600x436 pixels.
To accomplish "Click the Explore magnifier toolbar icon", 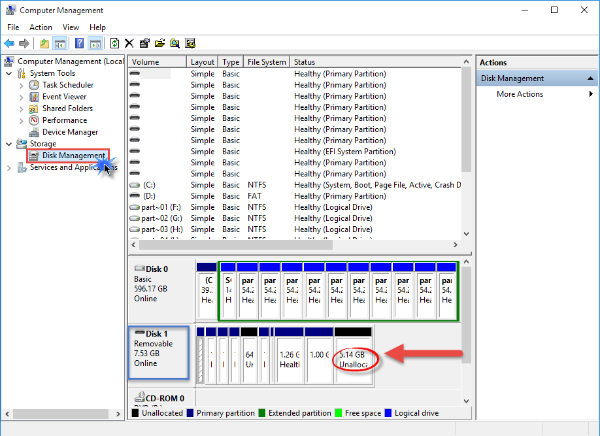I will click(x=175, y=43).
